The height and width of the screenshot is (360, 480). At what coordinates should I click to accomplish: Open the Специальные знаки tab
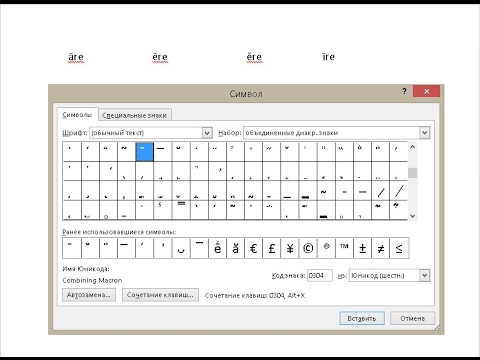tap(135, 115)
